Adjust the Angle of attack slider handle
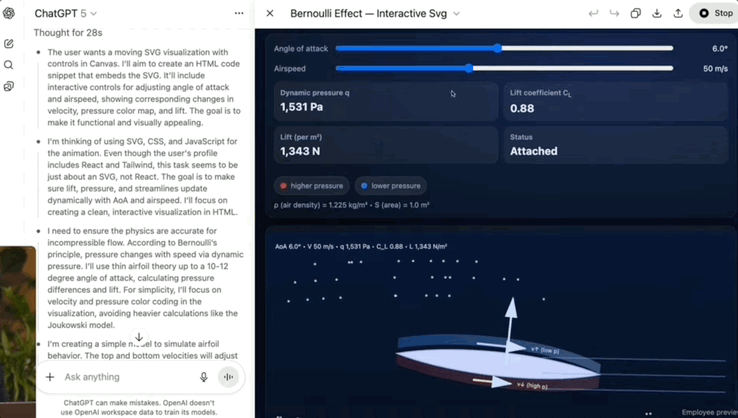738x418 pixels. coord(497,48)
